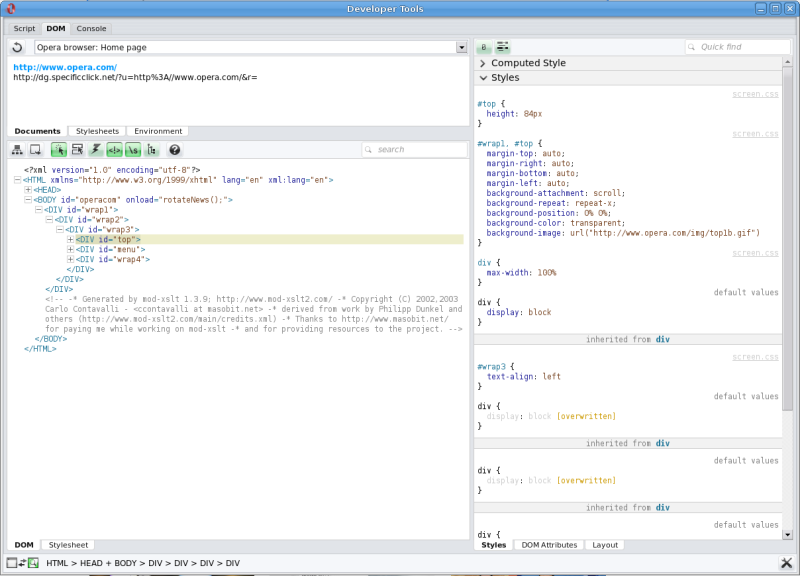Viewport: 800px width, 576px height.
Task: Open the Console tab
Action: 91,28
